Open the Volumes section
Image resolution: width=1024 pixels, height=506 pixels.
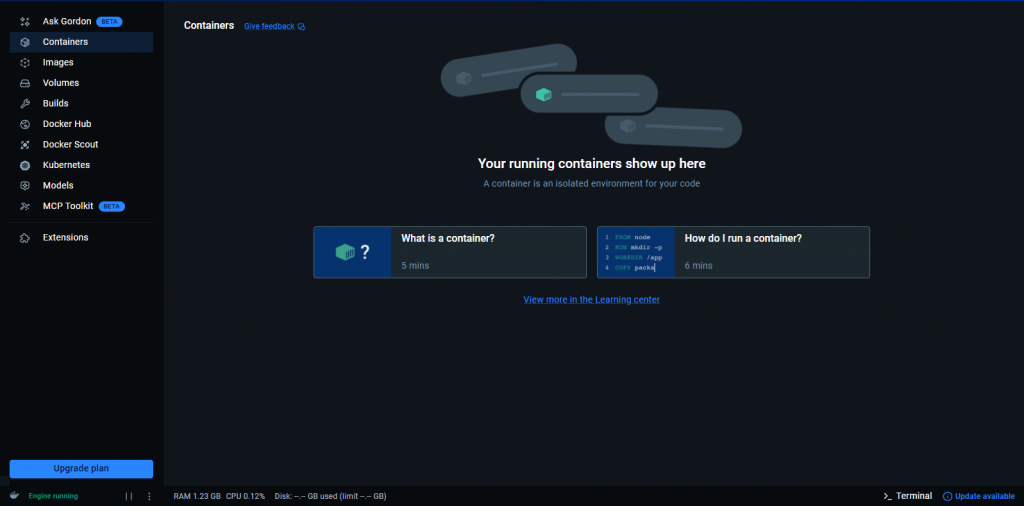point(81,83)
